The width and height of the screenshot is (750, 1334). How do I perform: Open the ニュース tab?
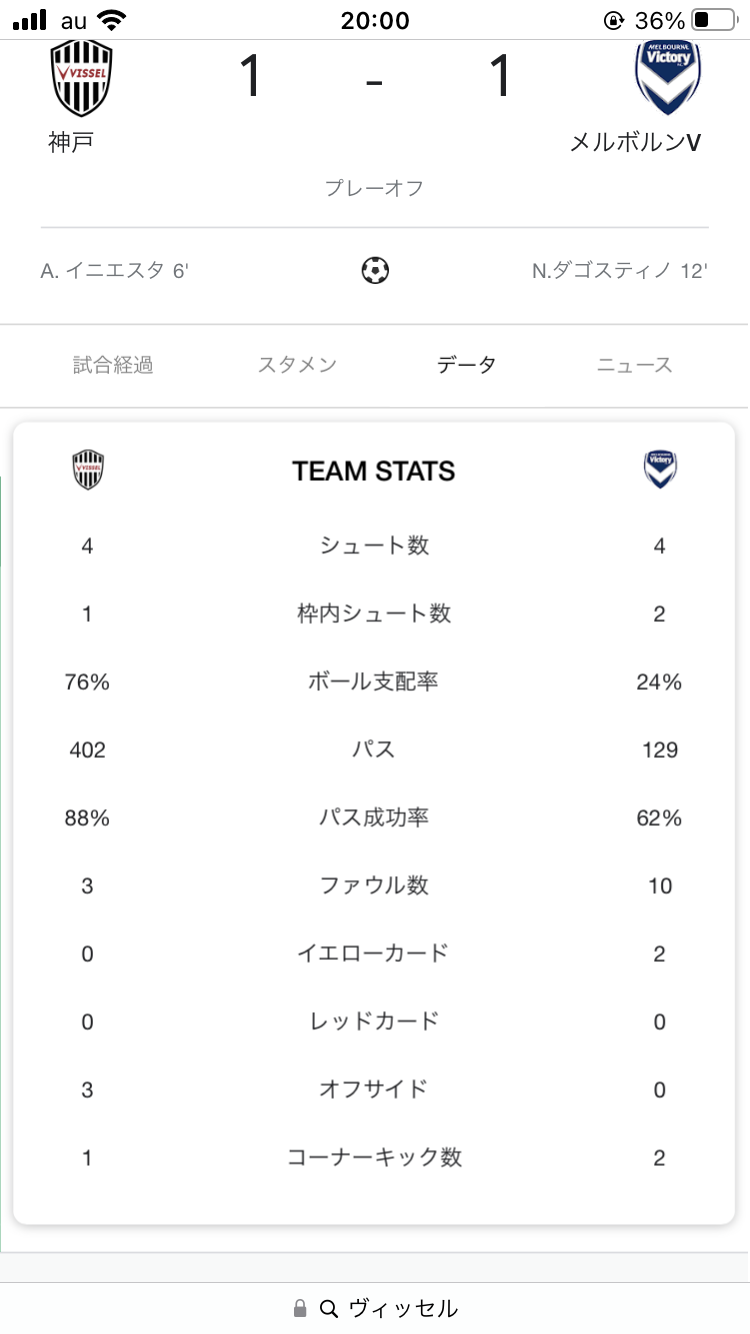coord(635,365)
